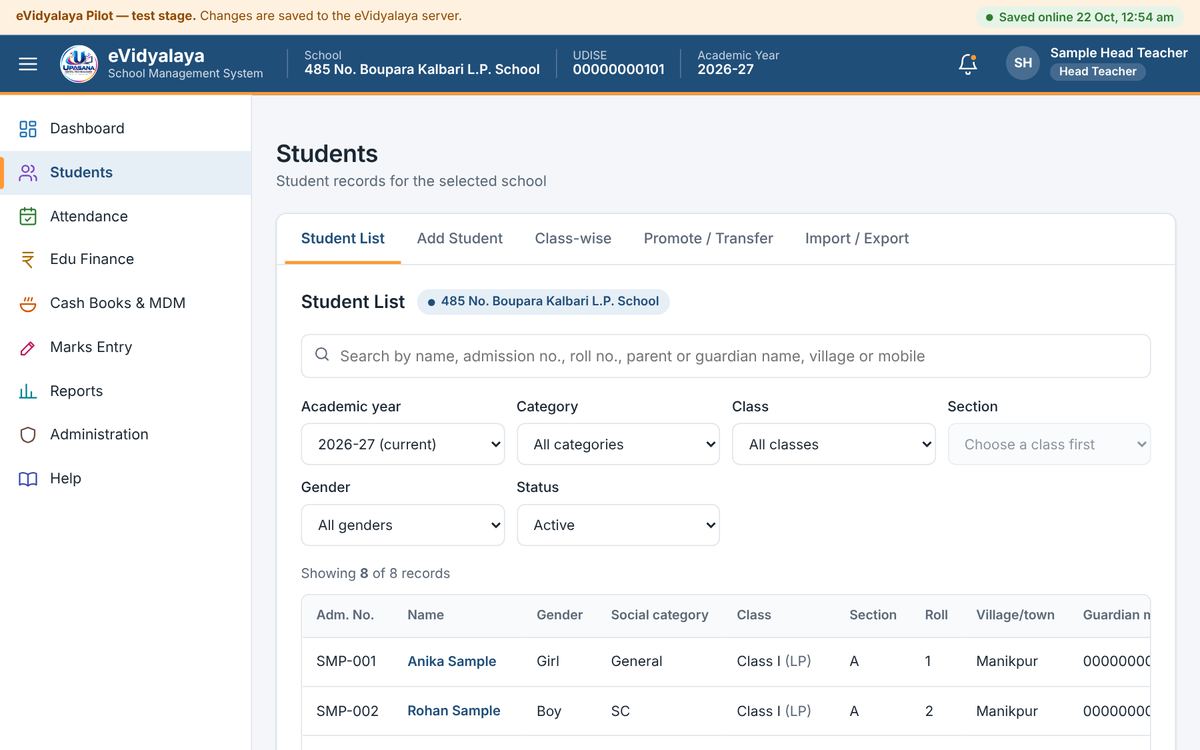Open Edu Finance page
This screenshot has width=1200, height=750.
point(125,259)
